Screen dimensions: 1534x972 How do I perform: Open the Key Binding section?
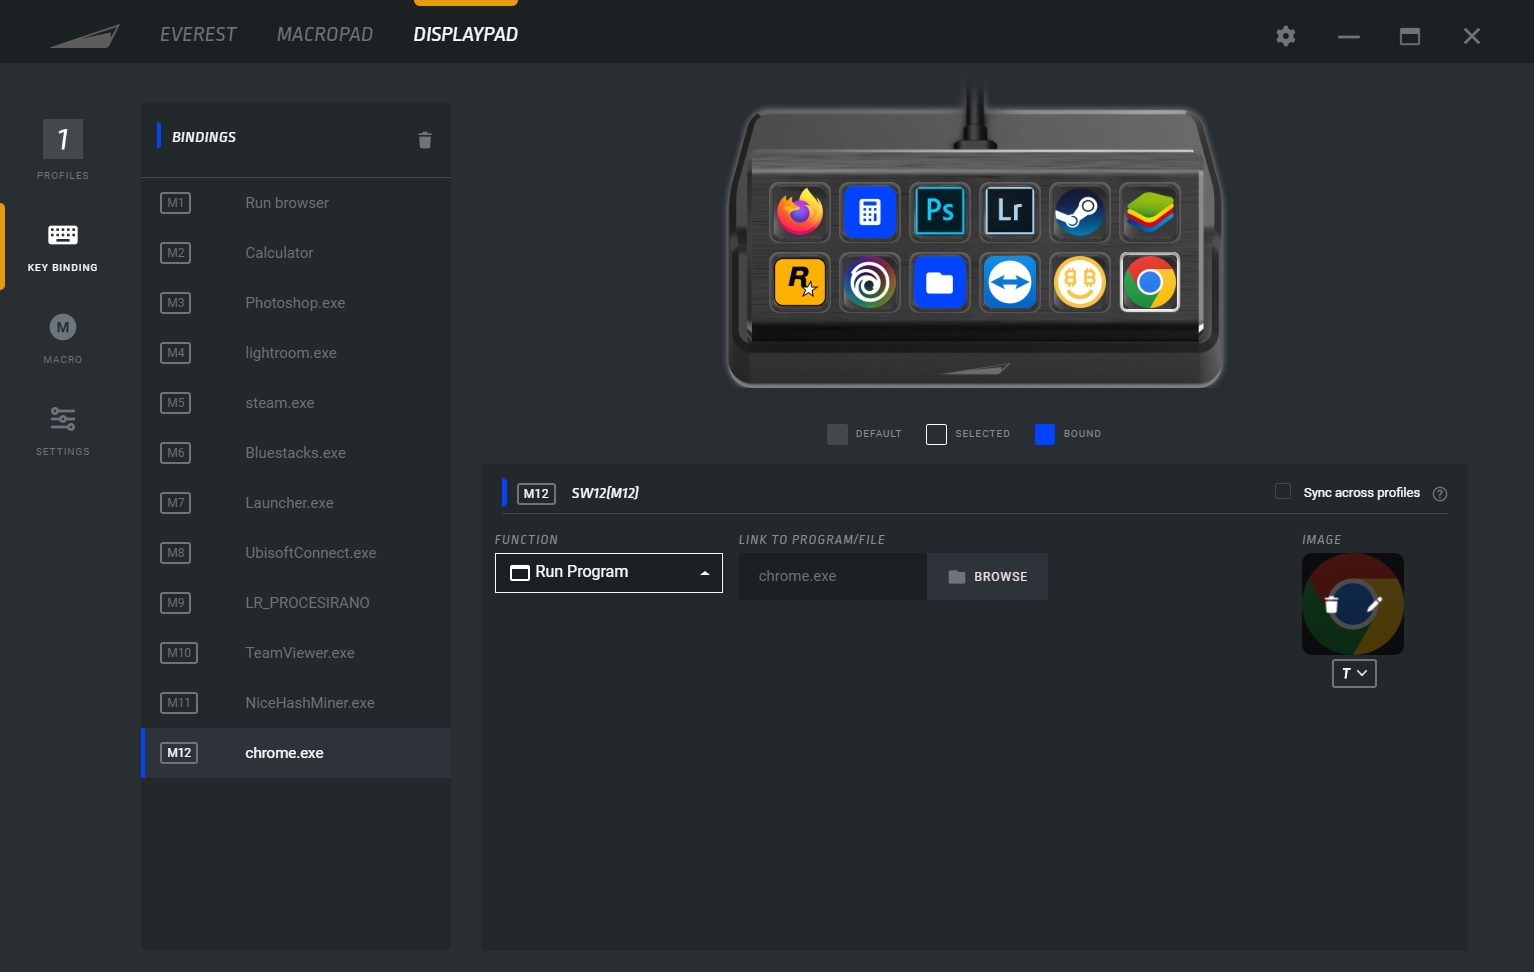coord(63,247)
